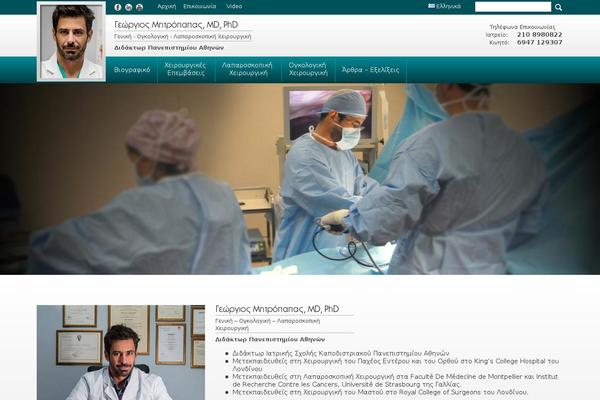Open Άρθρα – Εξελίξεις menu item
The height and width of the screenshot is (400, 600).
[370, 70]
